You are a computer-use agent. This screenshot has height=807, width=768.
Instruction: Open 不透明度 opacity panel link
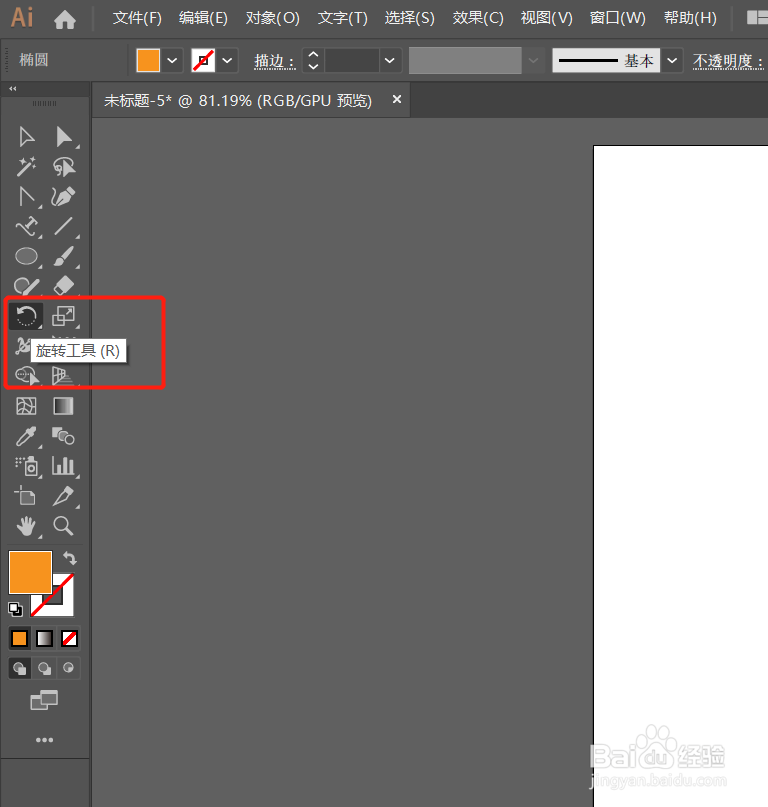727,62
